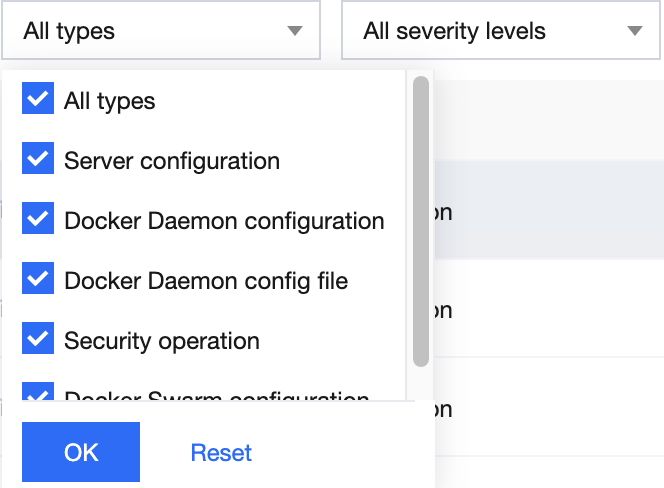The width and height of the screenshot is (664, 488).
Task: Select the Security operation label
Action: click(162, 340)
